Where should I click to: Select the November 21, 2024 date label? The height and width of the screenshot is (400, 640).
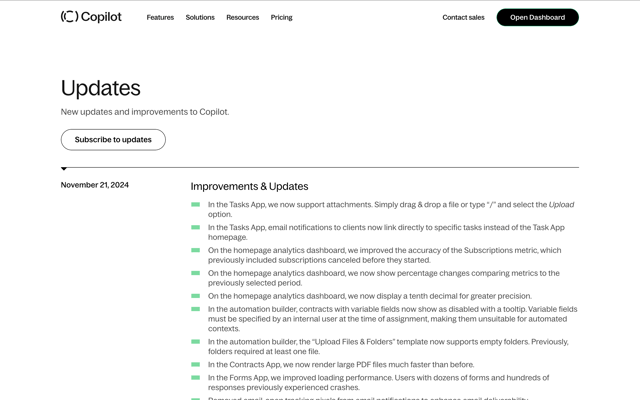(95, 185)
